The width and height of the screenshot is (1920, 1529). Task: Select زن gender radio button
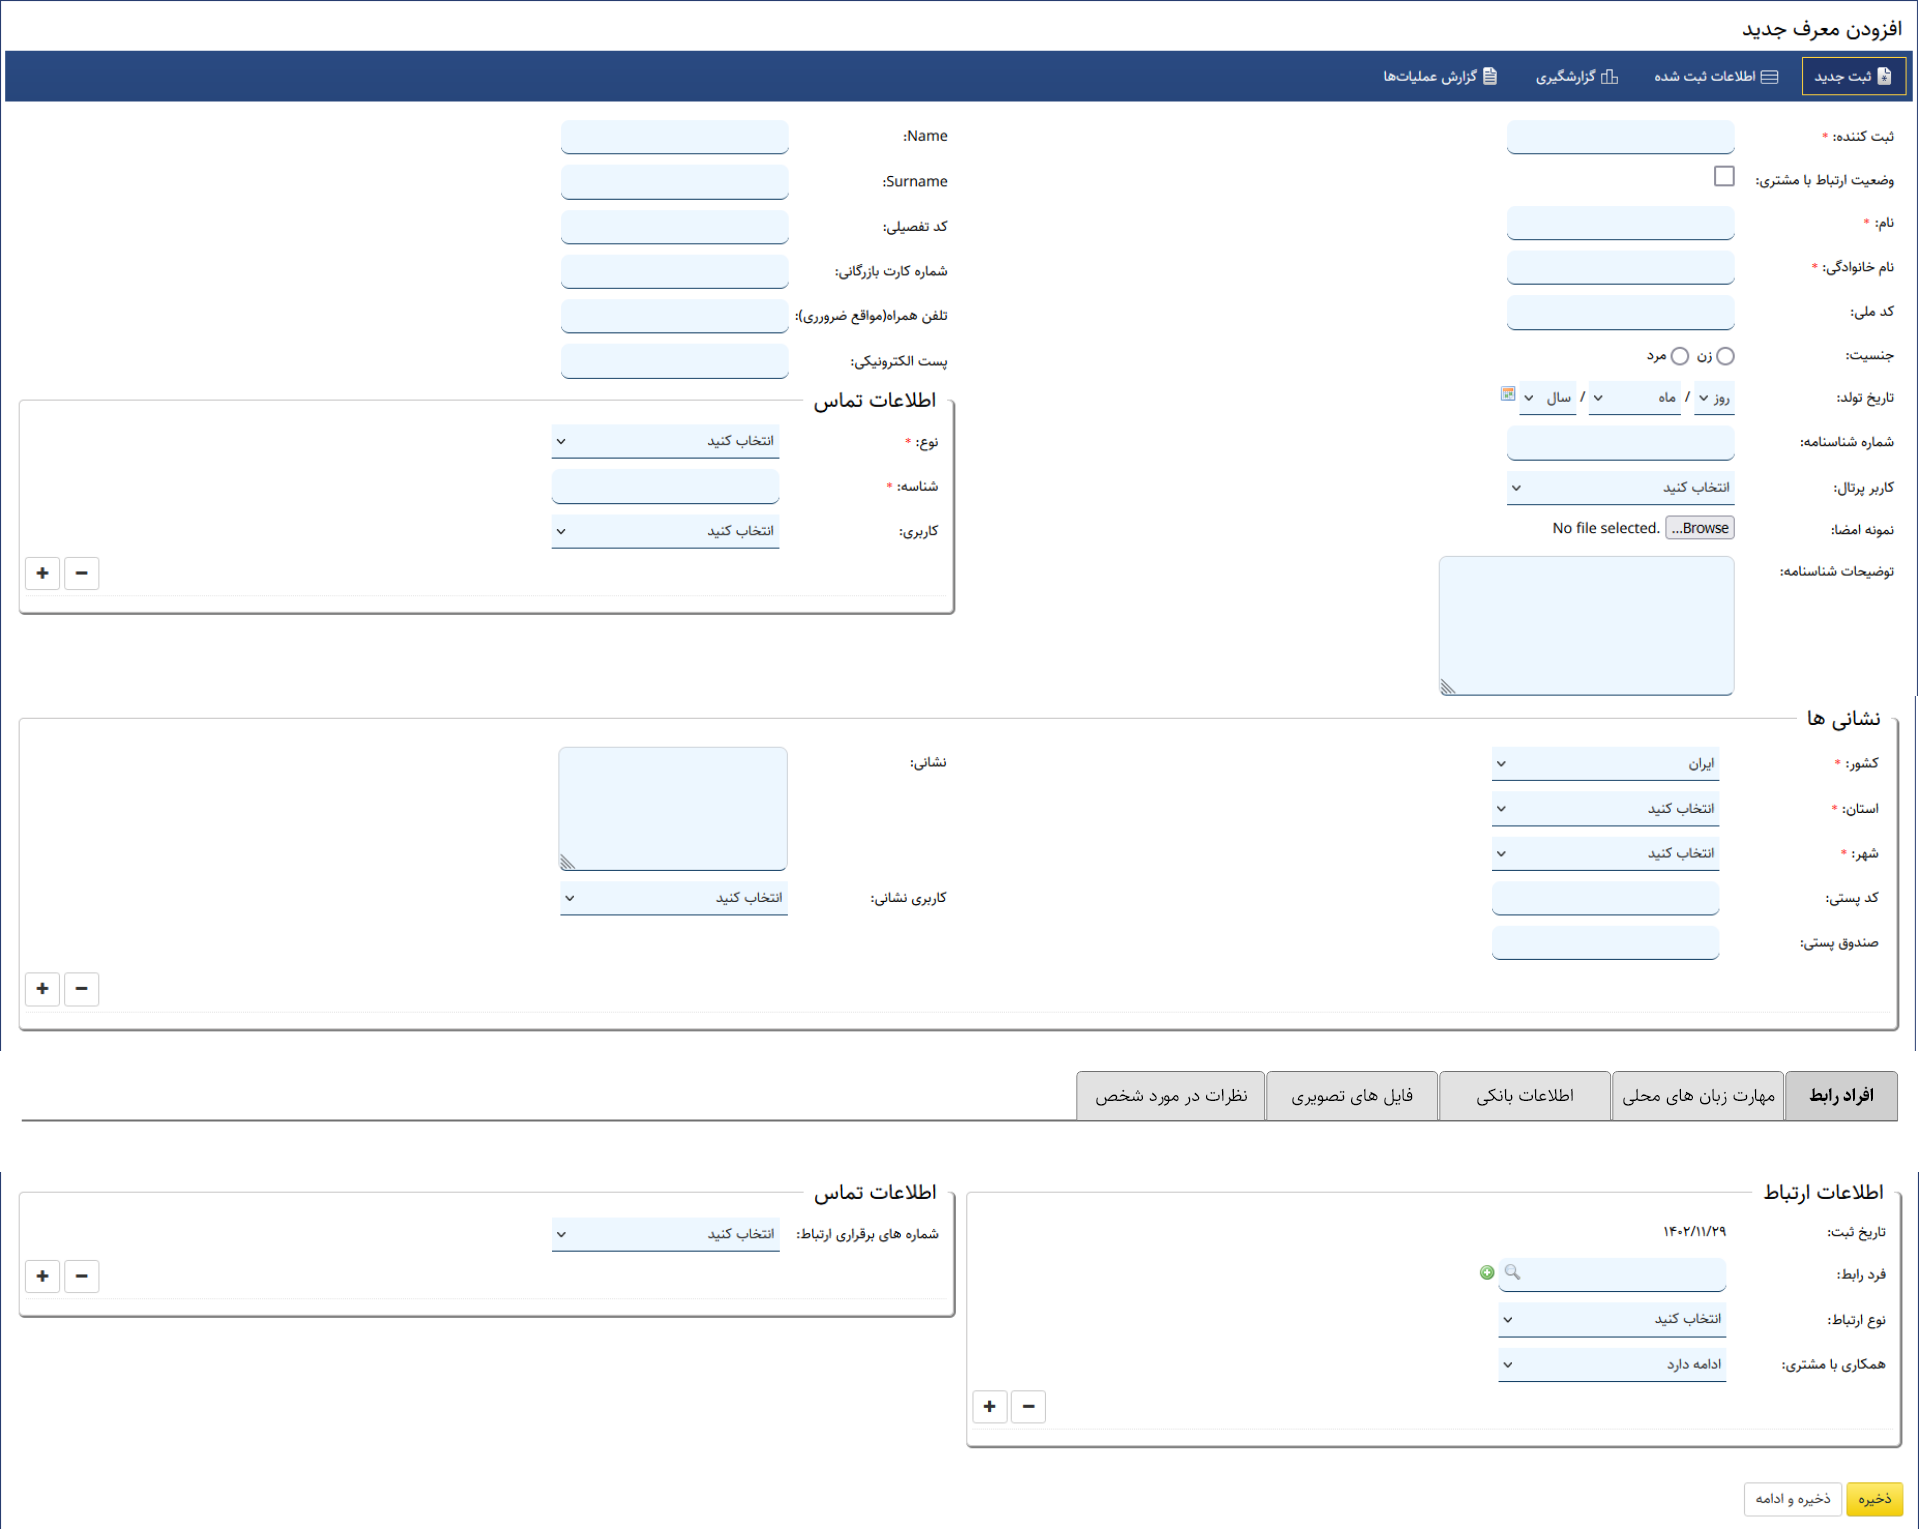point(1725,356)
